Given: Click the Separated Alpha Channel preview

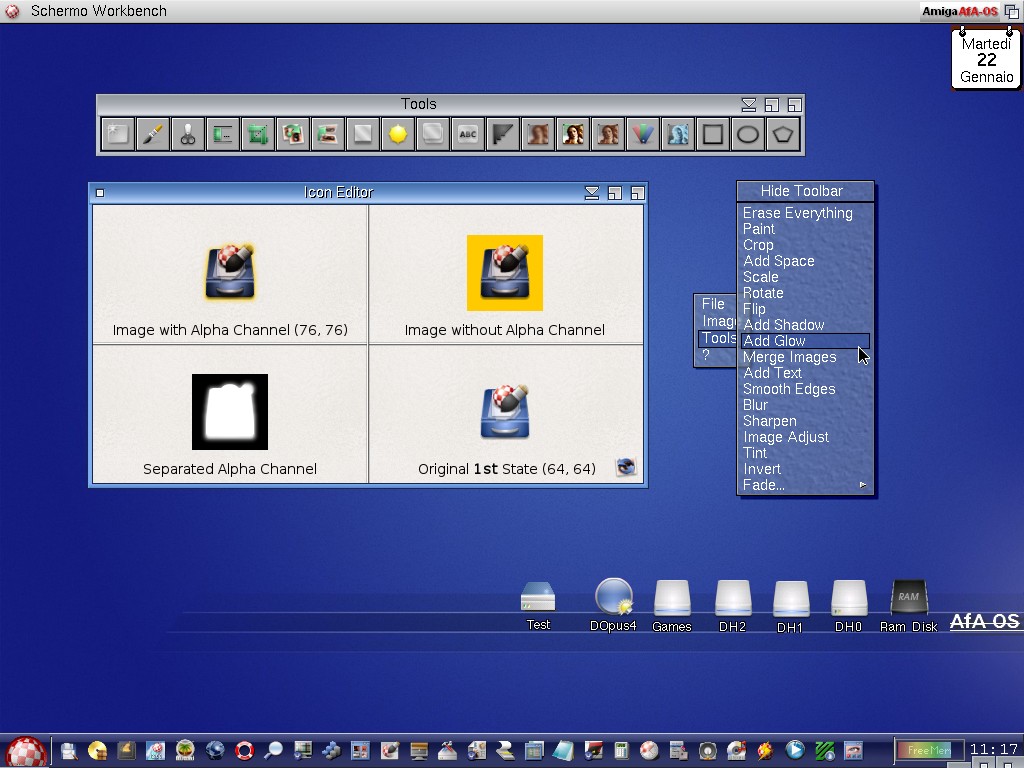Looking at the screenshot, I should pyautogui.click(x=230, y=412).
